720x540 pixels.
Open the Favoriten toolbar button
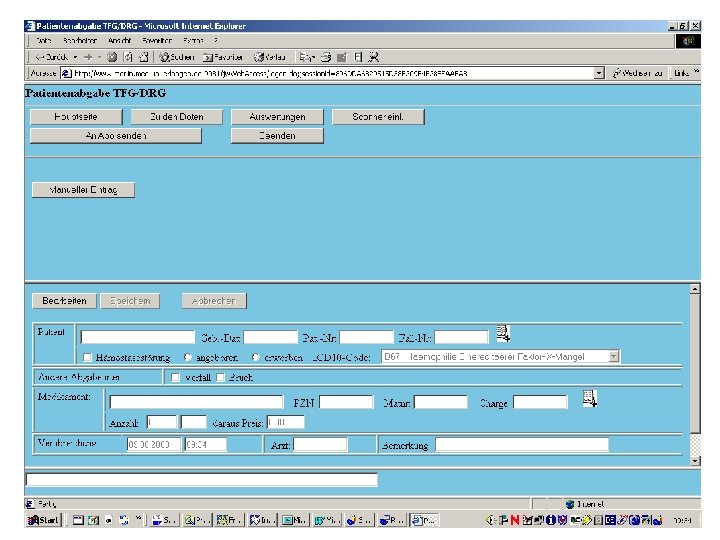pos(223,57)
